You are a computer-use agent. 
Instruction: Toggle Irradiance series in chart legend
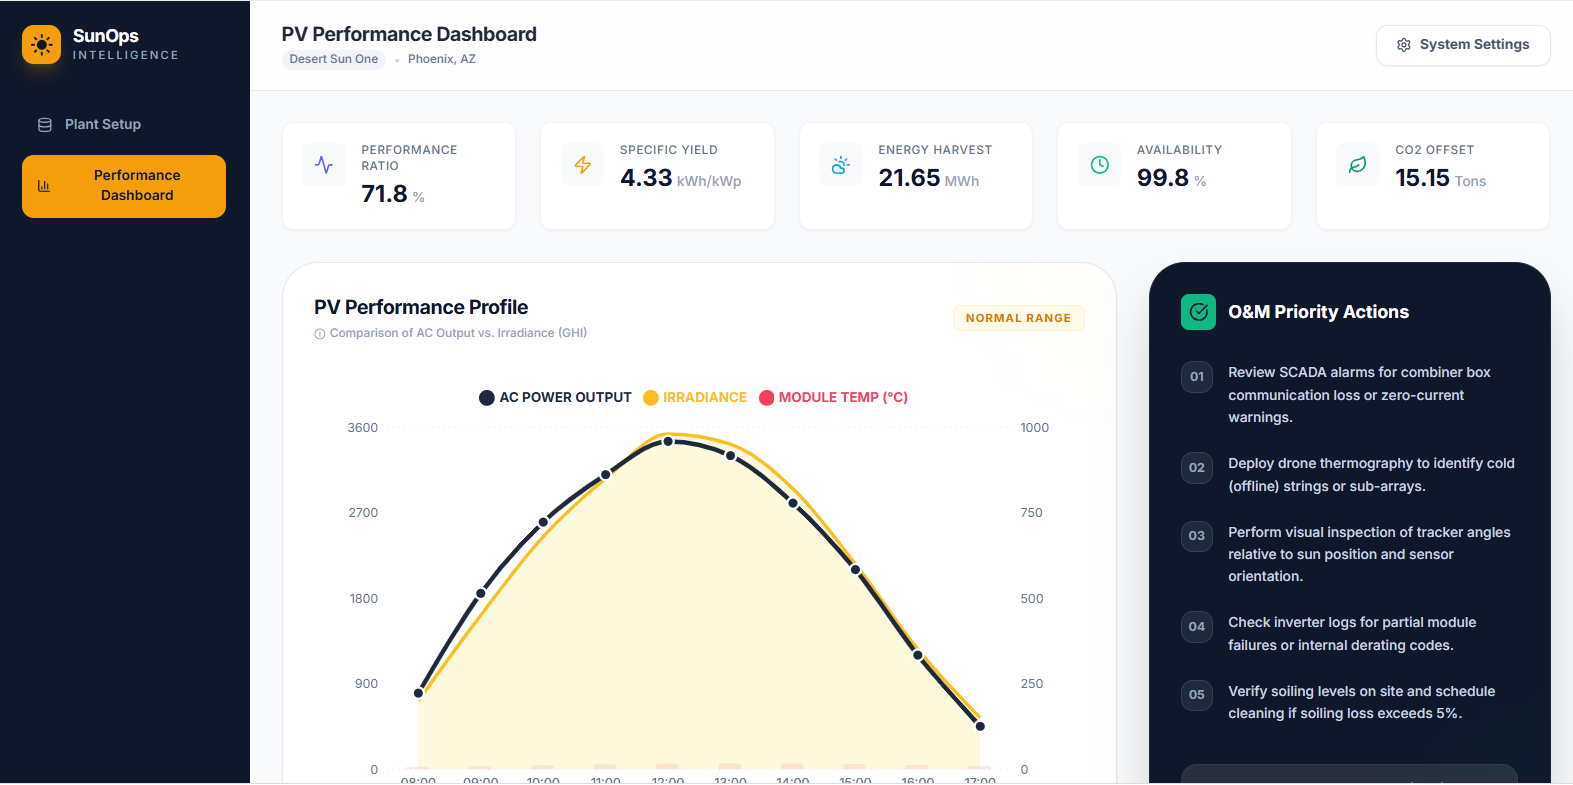pos(695,398)
